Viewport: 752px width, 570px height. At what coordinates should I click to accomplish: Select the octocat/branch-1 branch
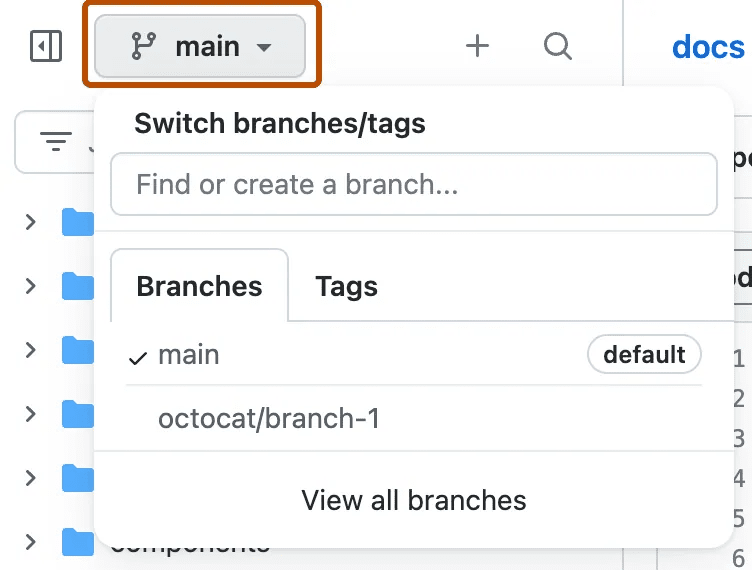tap(269, 418)
